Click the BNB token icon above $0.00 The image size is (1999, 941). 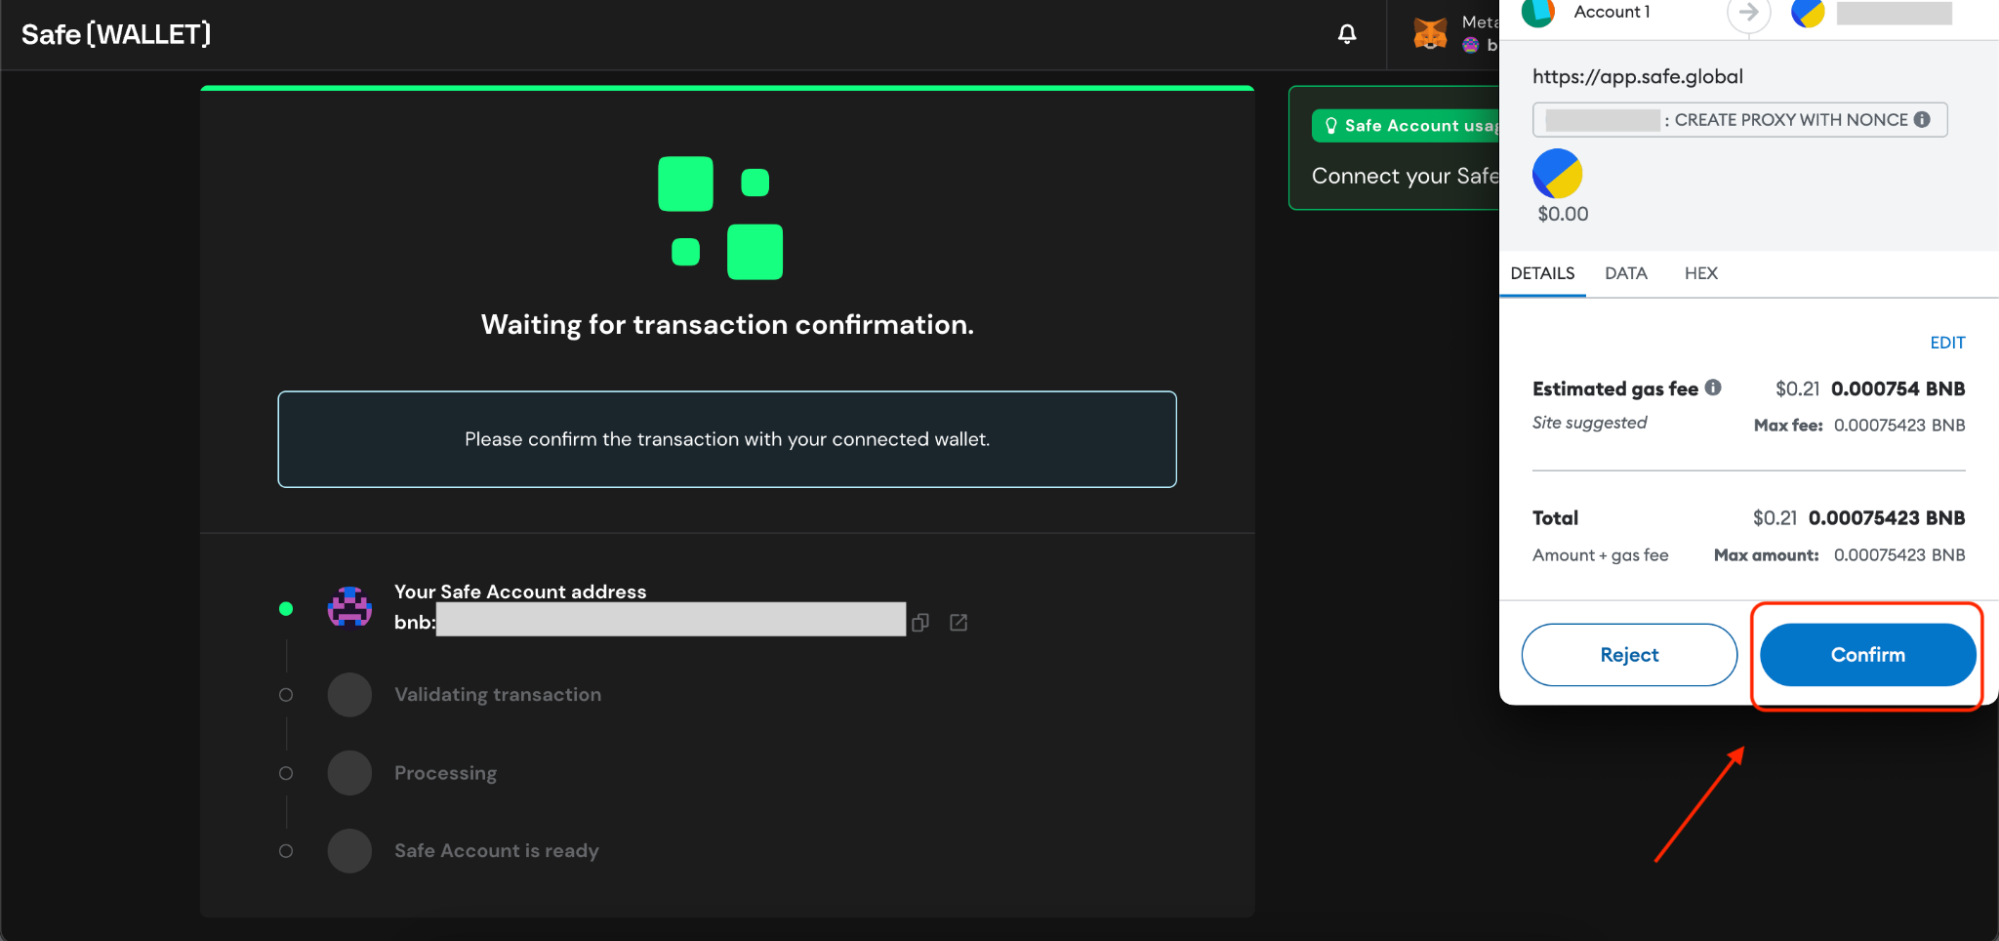coord(1557,172)
